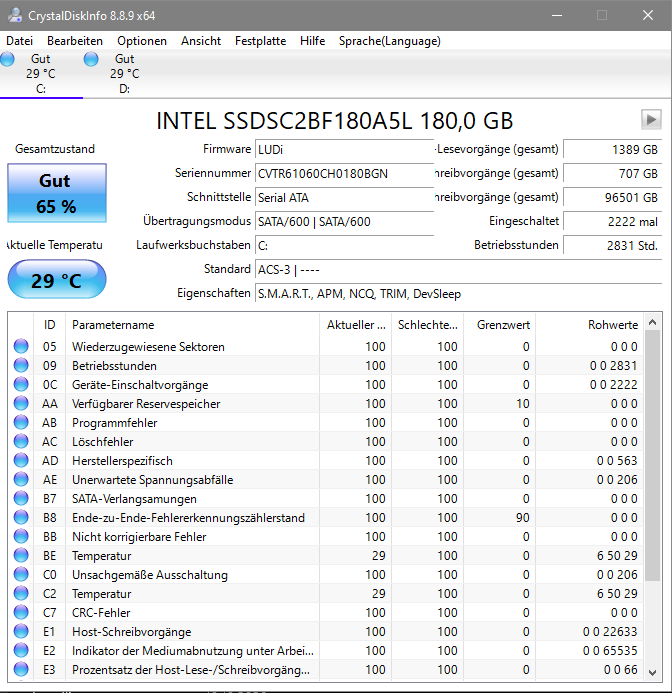This screenshot has height=693, width=672.
Task: Click the status orb for Unsachgemäße Ausschaltung
Action: [x=21, y=575]
